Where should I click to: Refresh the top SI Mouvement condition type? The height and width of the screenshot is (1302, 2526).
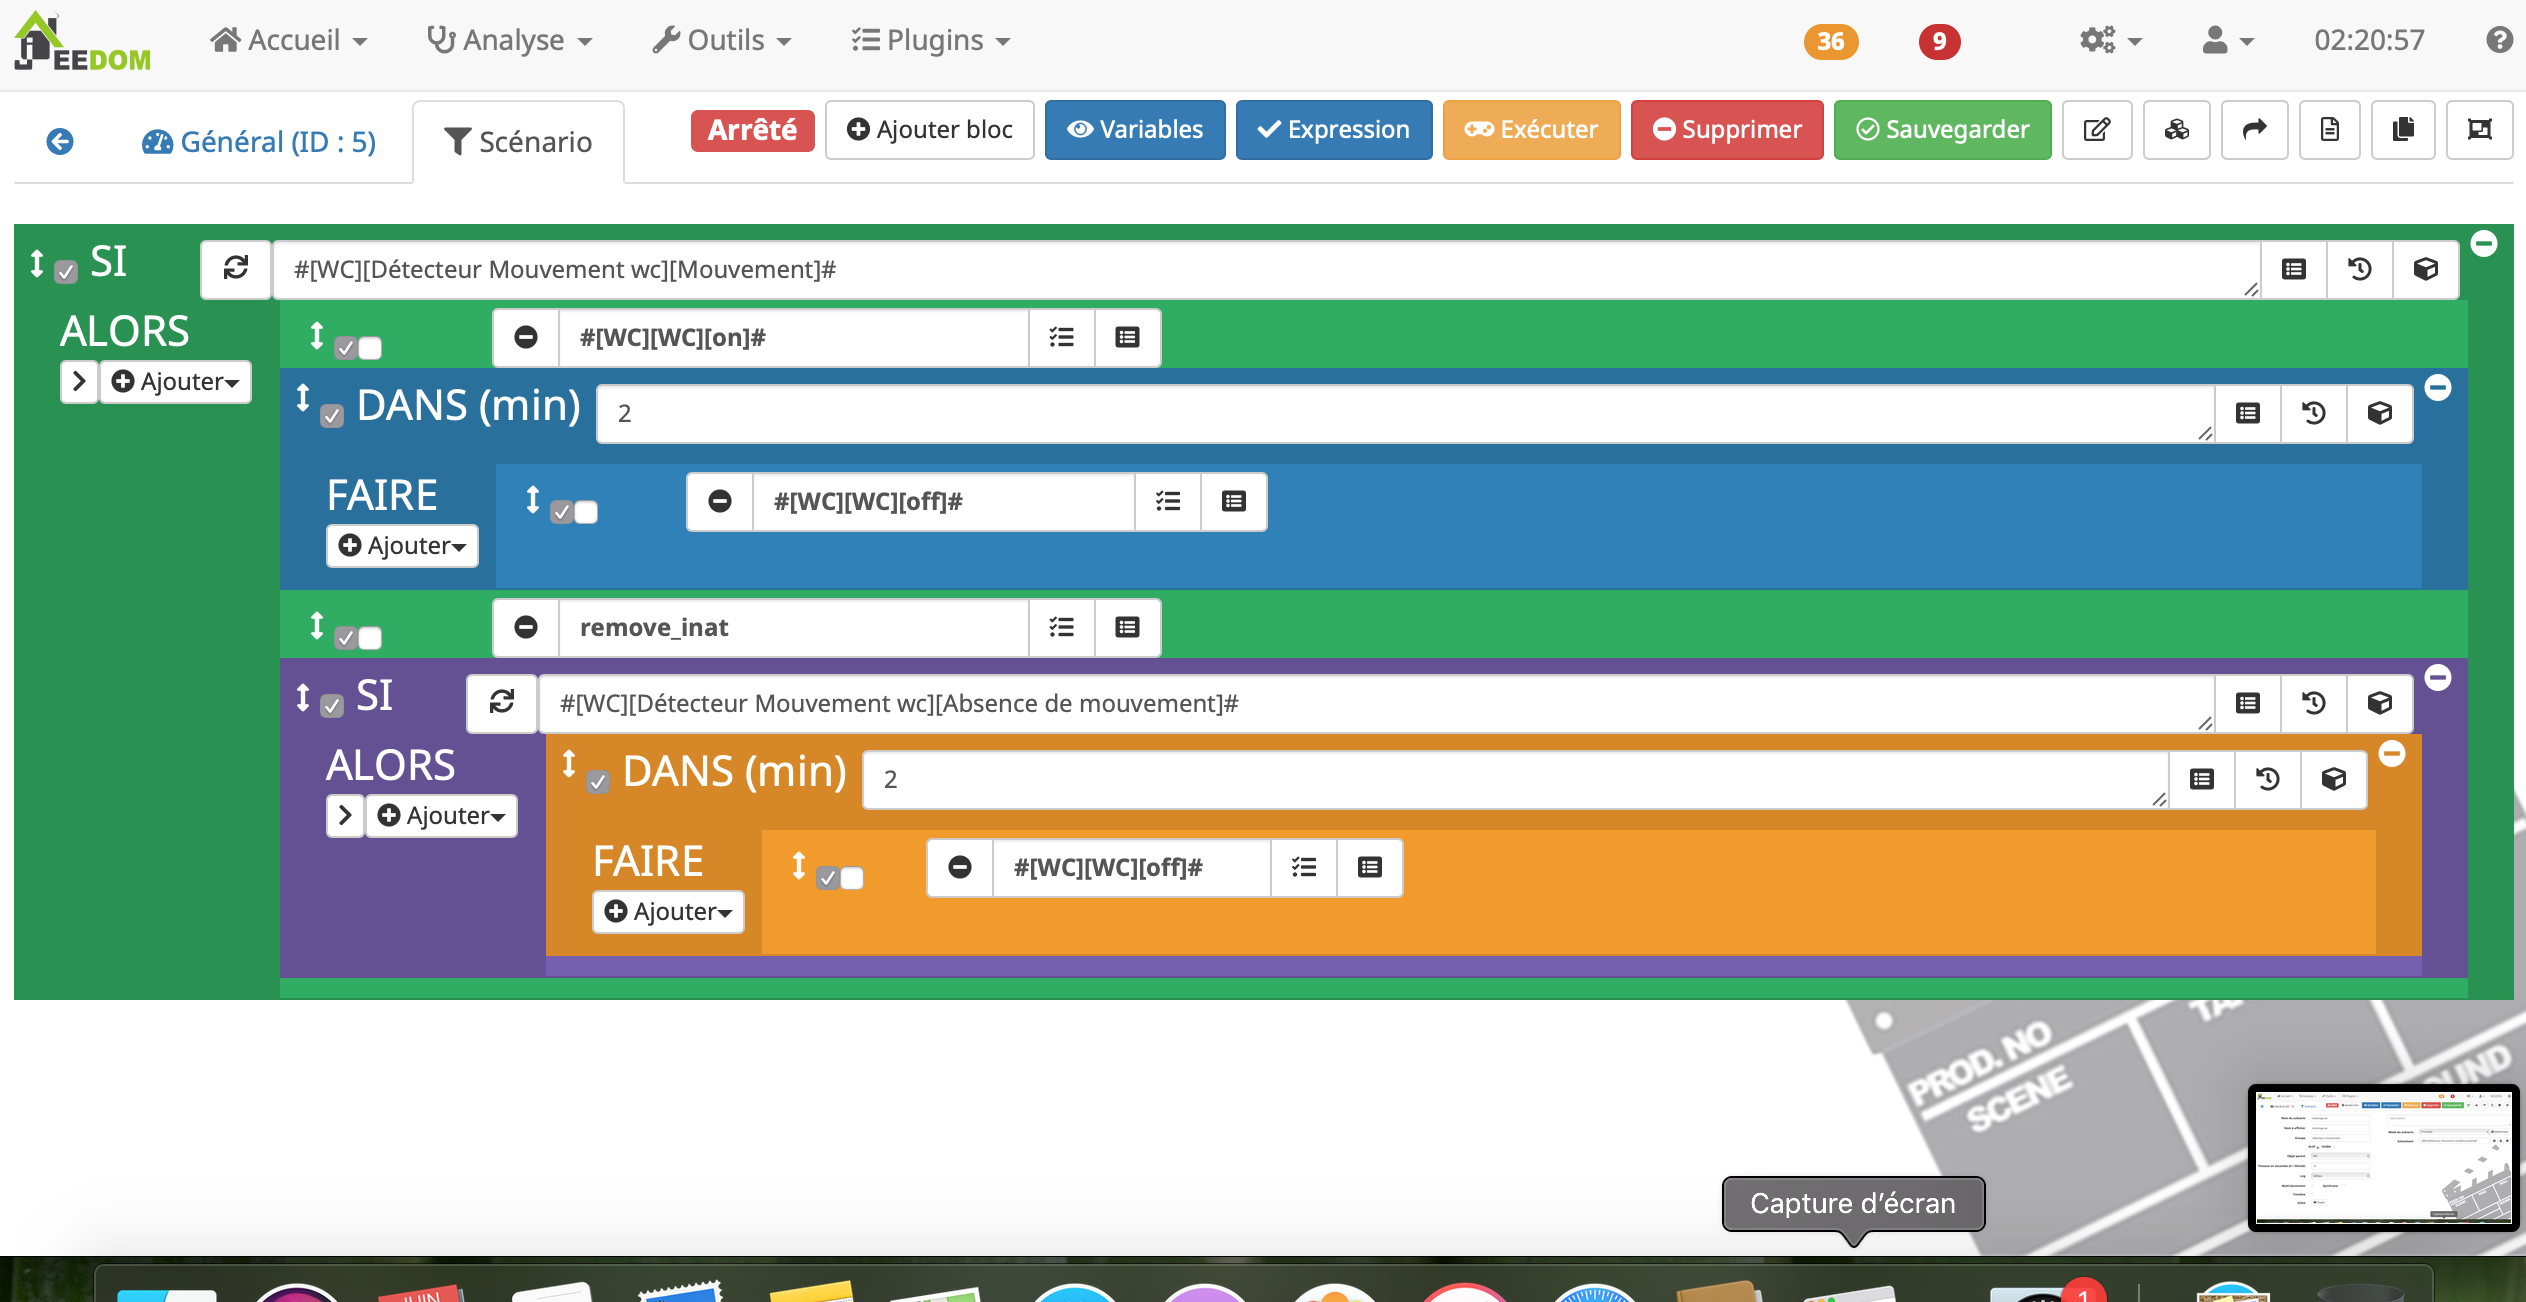236,269
